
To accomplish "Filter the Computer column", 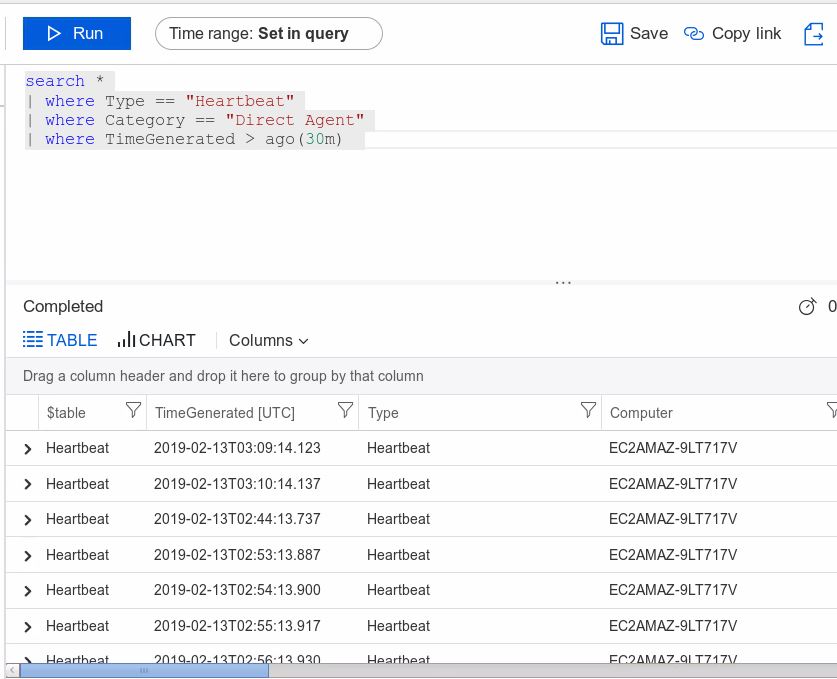I will tap(831, 410).
